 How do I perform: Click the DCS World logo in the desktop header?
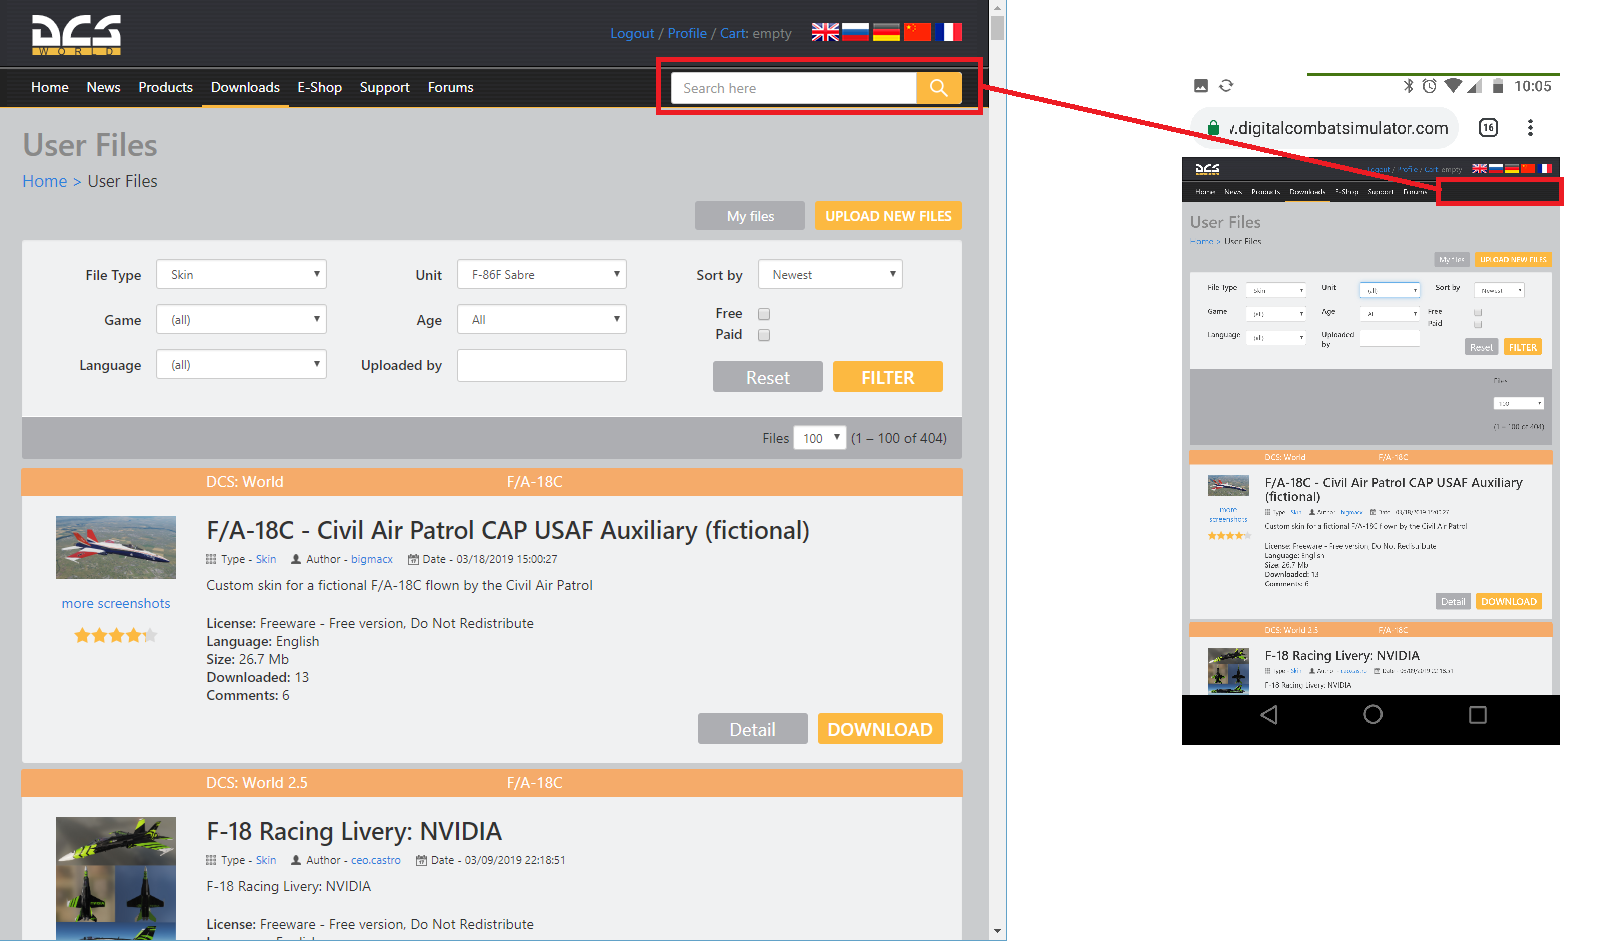(76, 35)
